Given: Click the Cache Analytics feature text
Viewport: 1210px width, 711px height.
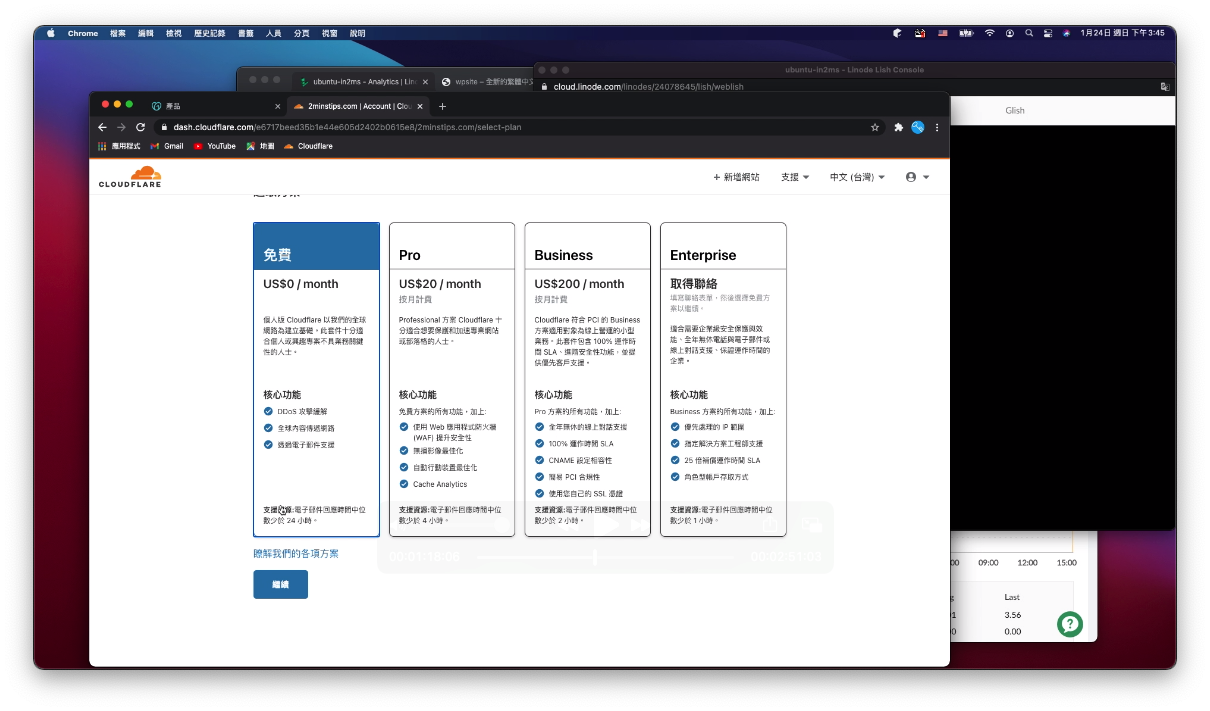Looking at the screenshot, I should tap(440, 484).
